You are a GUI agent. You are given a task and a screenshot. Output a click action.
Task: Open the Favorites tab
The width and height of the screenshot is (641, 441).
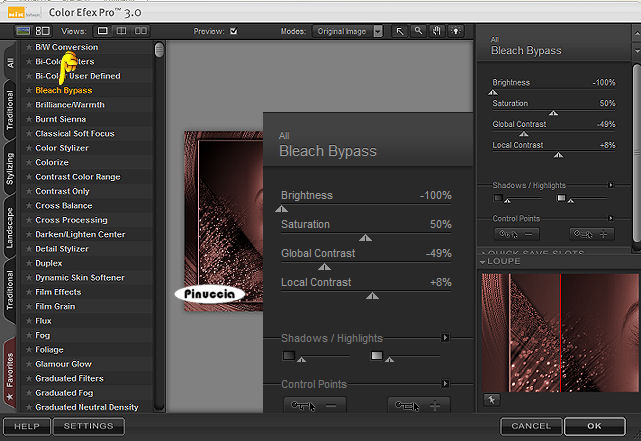(x=10, y=375)
